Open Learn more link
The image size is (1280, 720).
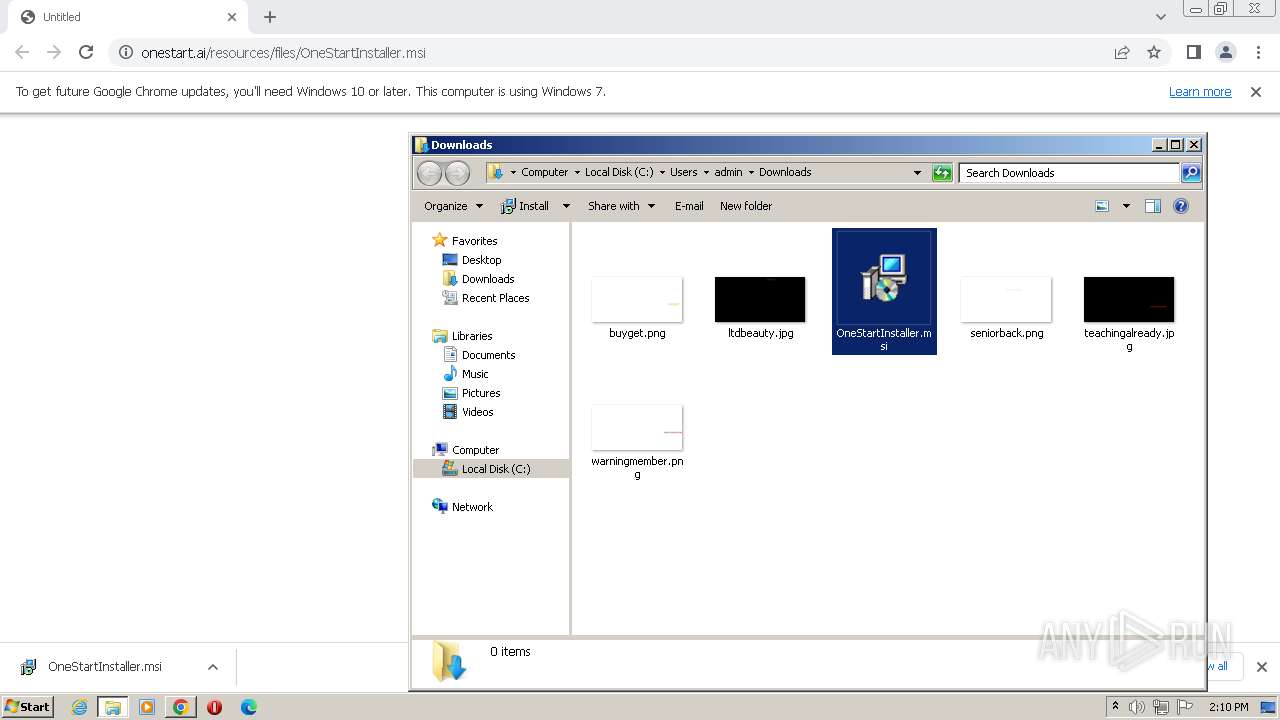(1200, 91)
